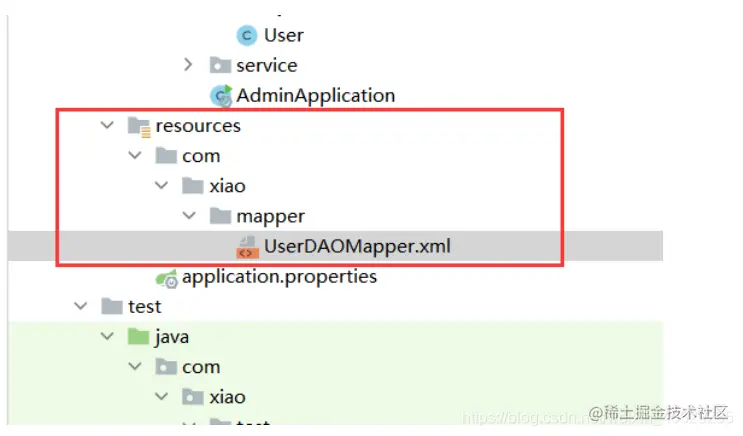Screen dimensions: 743x436
Task: Click the AdminApplication run class icon
Action: 221,96
